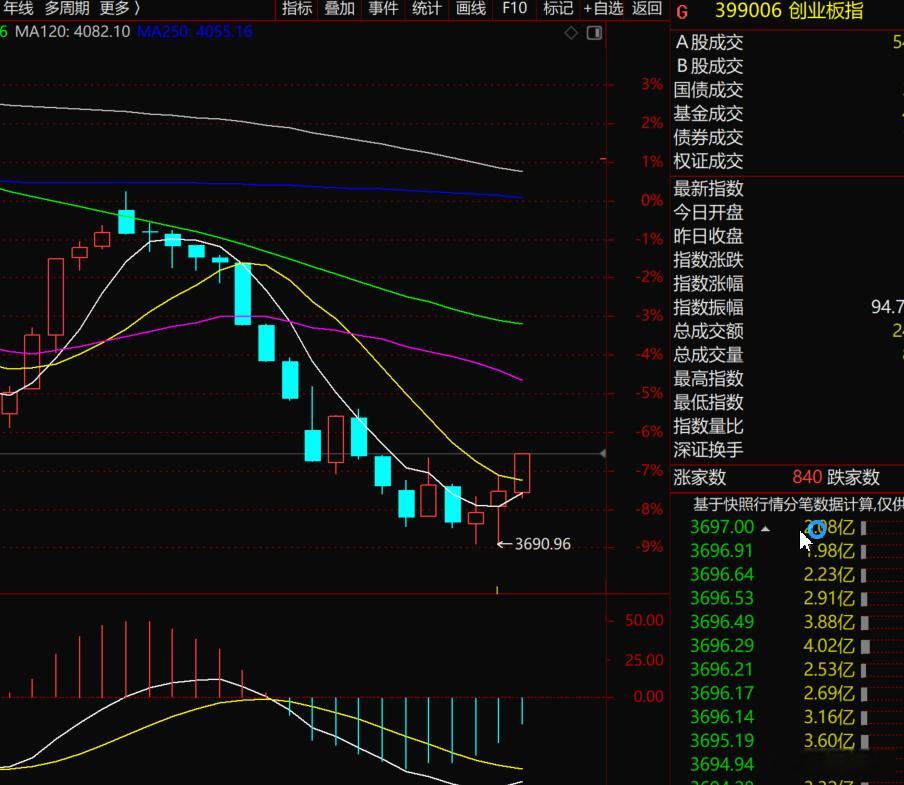Click the 总成交额 label
904x785 pixels.
[x=708, y=331]
